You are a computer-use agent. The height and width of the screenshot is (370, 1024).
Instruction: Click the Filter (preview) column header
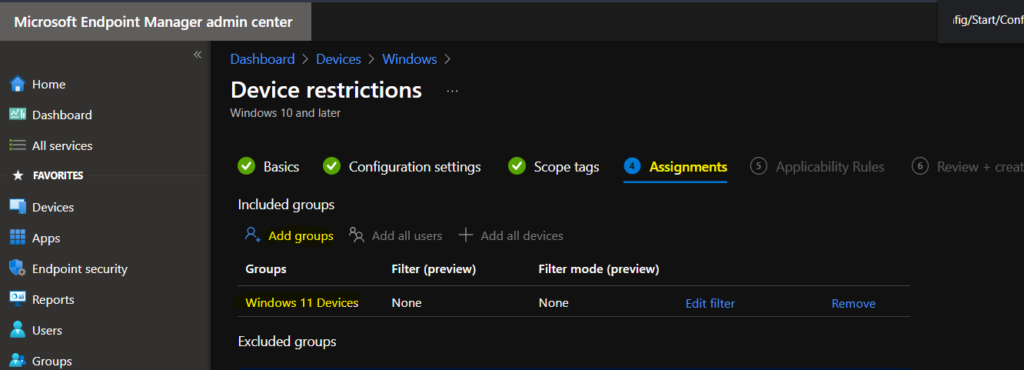(x=434, y=269)
